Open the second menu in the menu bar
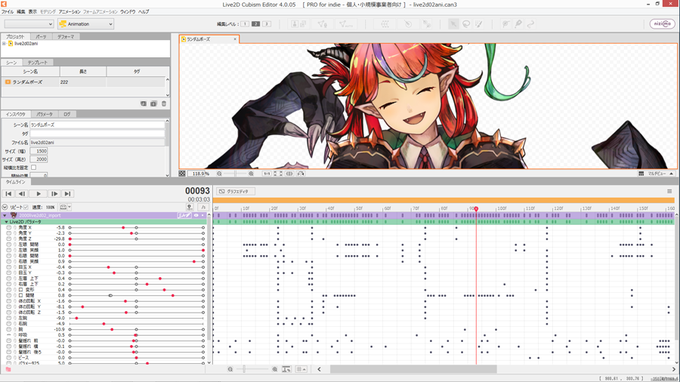680x382 pixels. 20,12
